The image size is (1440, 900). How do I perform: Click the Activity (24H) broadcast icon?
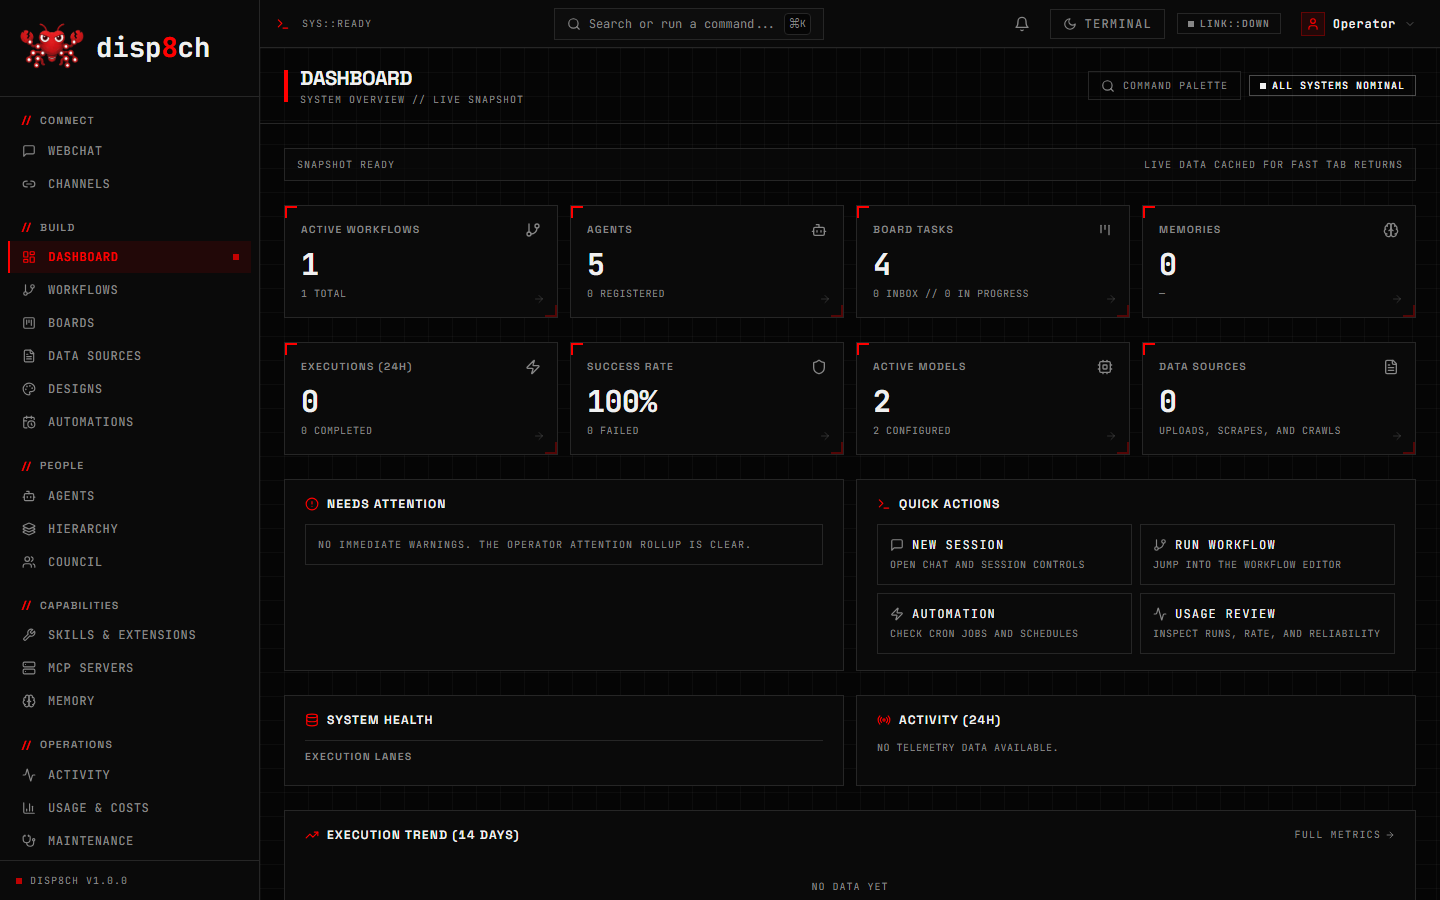tap(884, 720)
